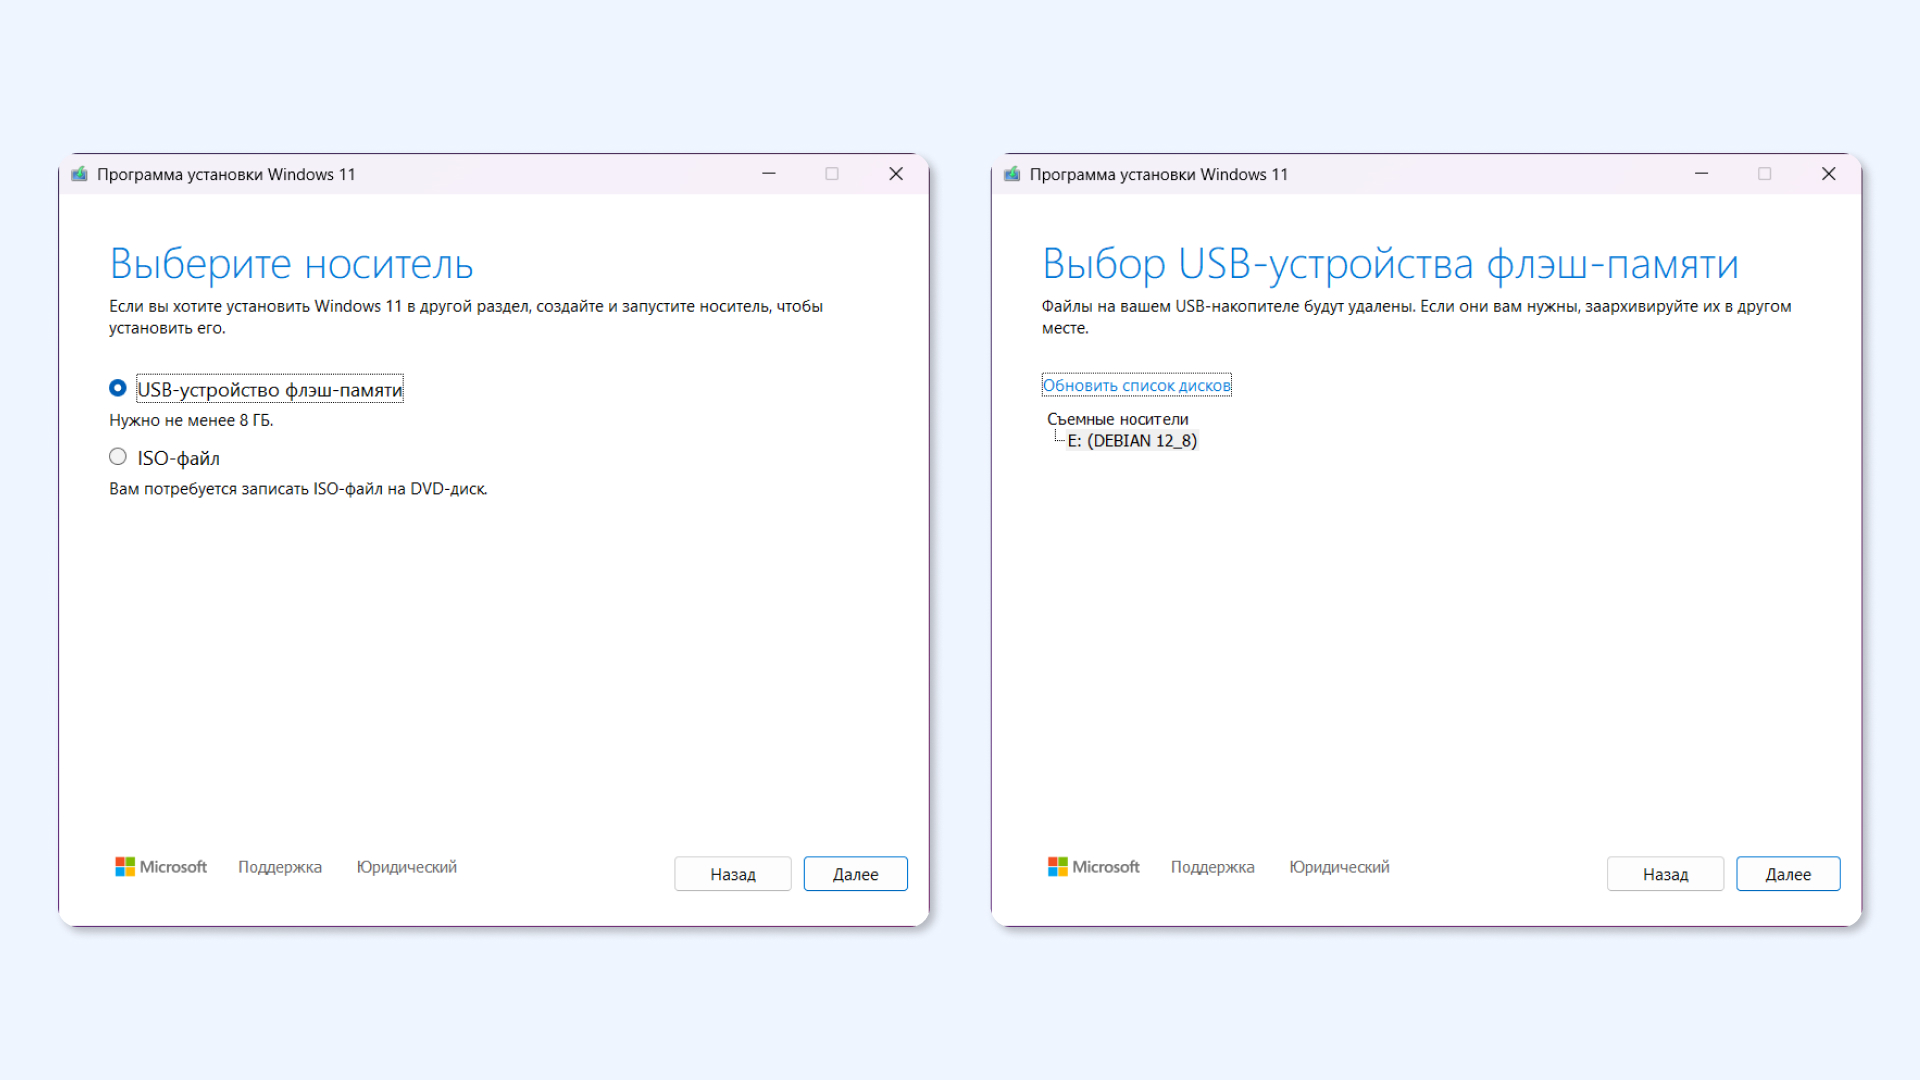Click the Обновить список дисков link
The image size is (1920, 1080).
click(1136, 385)
